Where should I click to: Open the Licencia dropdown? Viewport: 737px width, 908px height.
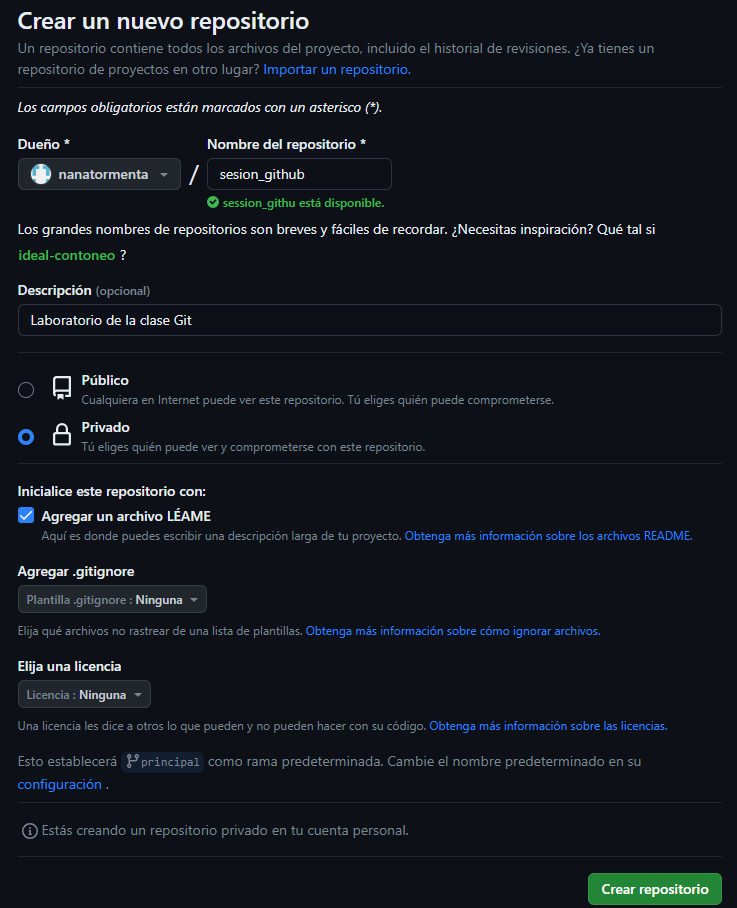point(84,694)
